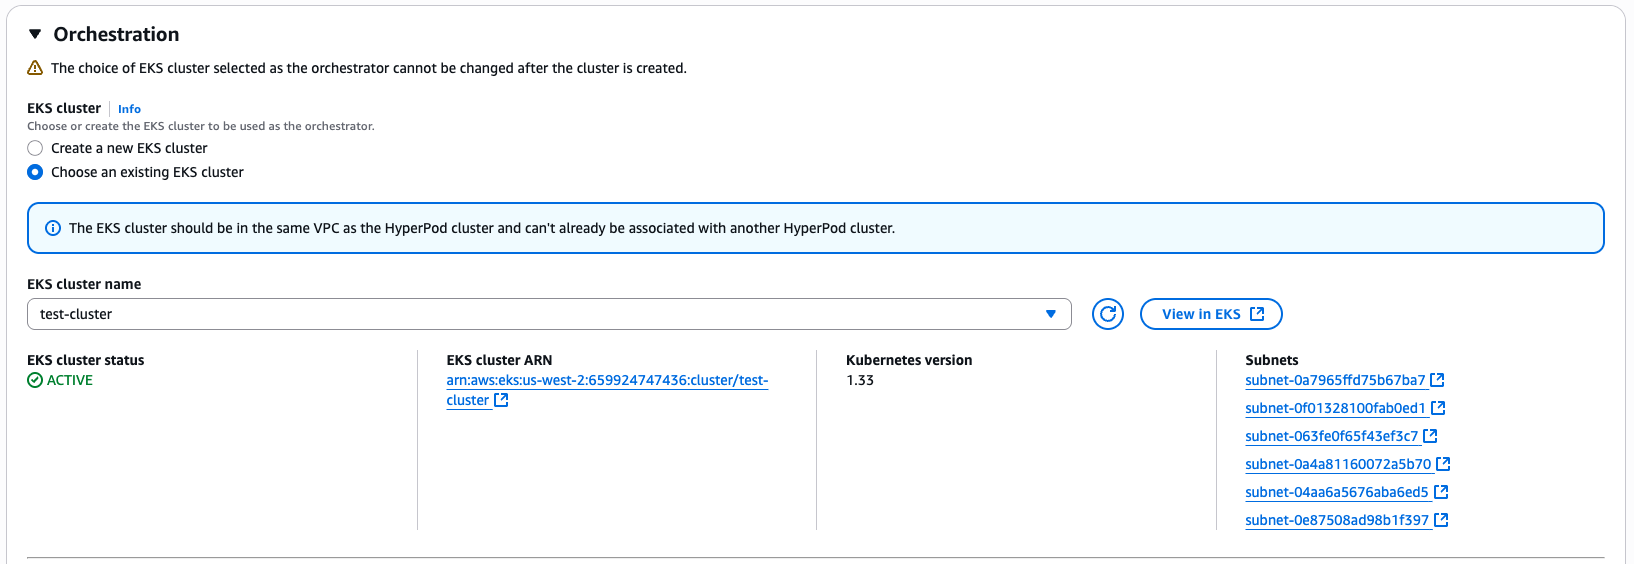1634x564 pixels.
Task: Click external link icon beside subnet-0f01328100fab0ed1
Action: pyautogui.click(x=1438, y=408)
